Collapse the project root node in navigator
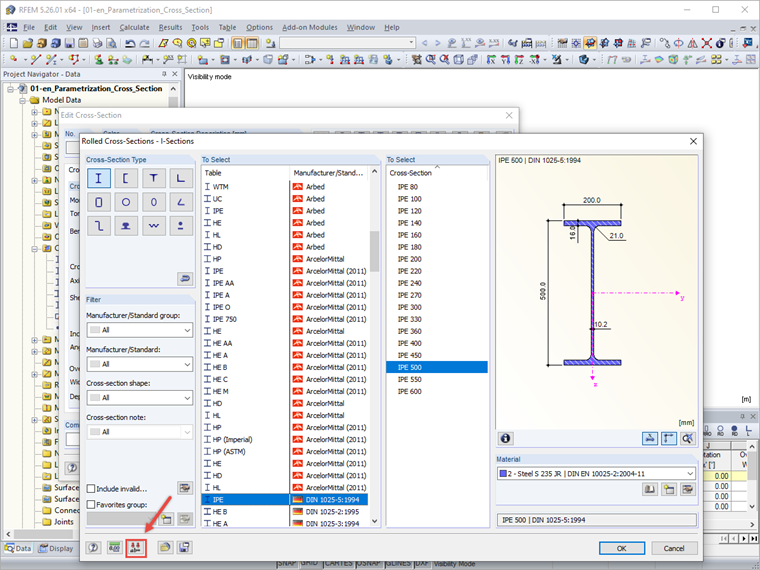This screenshot has width=760, height=570. pos(11,89)
